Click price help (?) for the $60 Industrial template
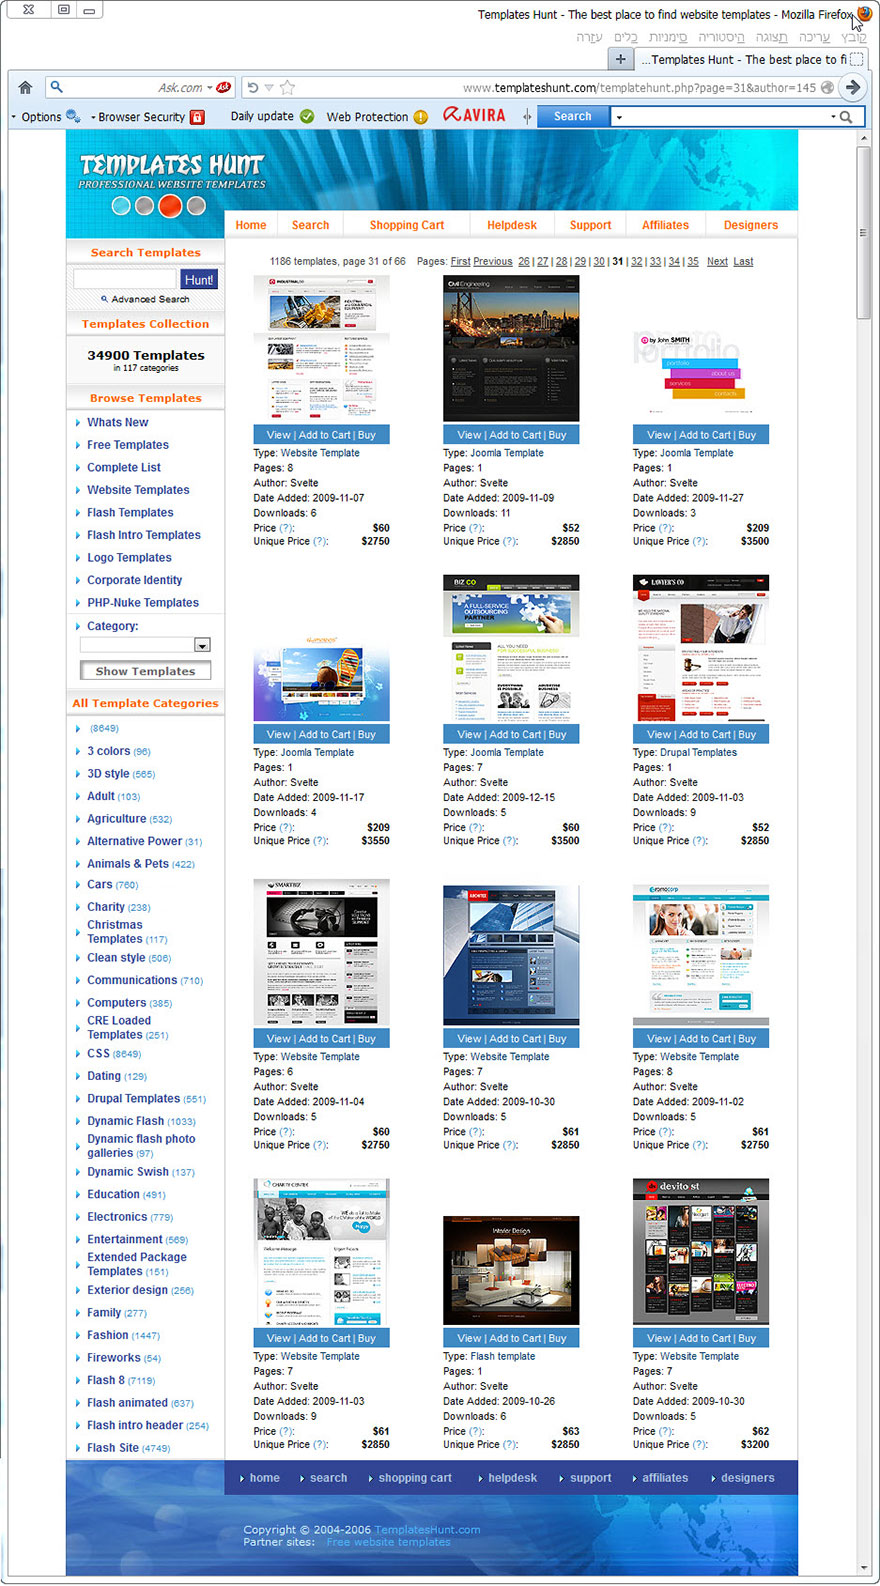 pos(286,528)
